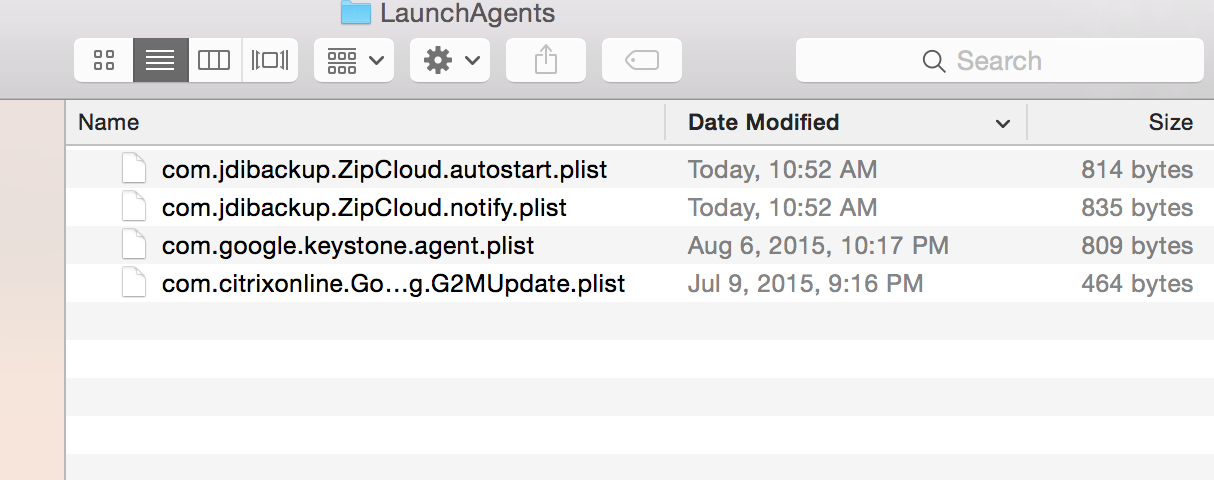This screenshot has width=1214, height=480.
Task: Switch to column view
Action: point(214,60)
